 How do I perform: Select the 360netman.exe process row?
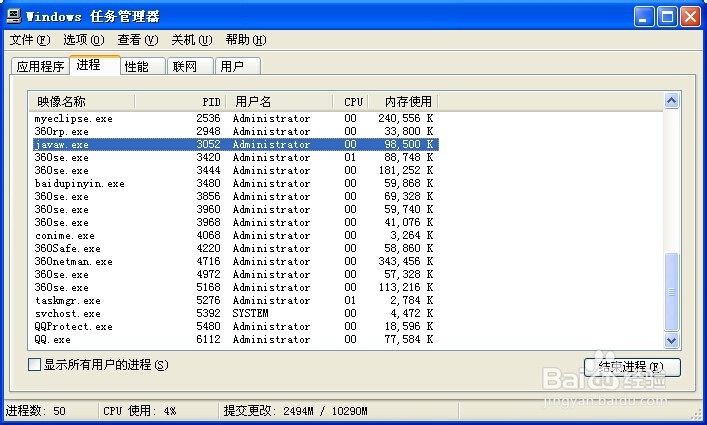click(234, 261)
